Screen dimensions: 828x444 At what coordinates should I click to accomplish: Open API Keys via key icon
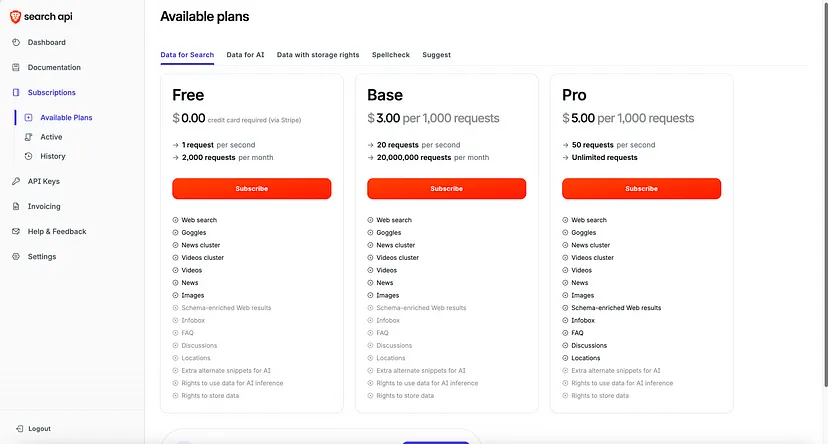tap(16, 181)
